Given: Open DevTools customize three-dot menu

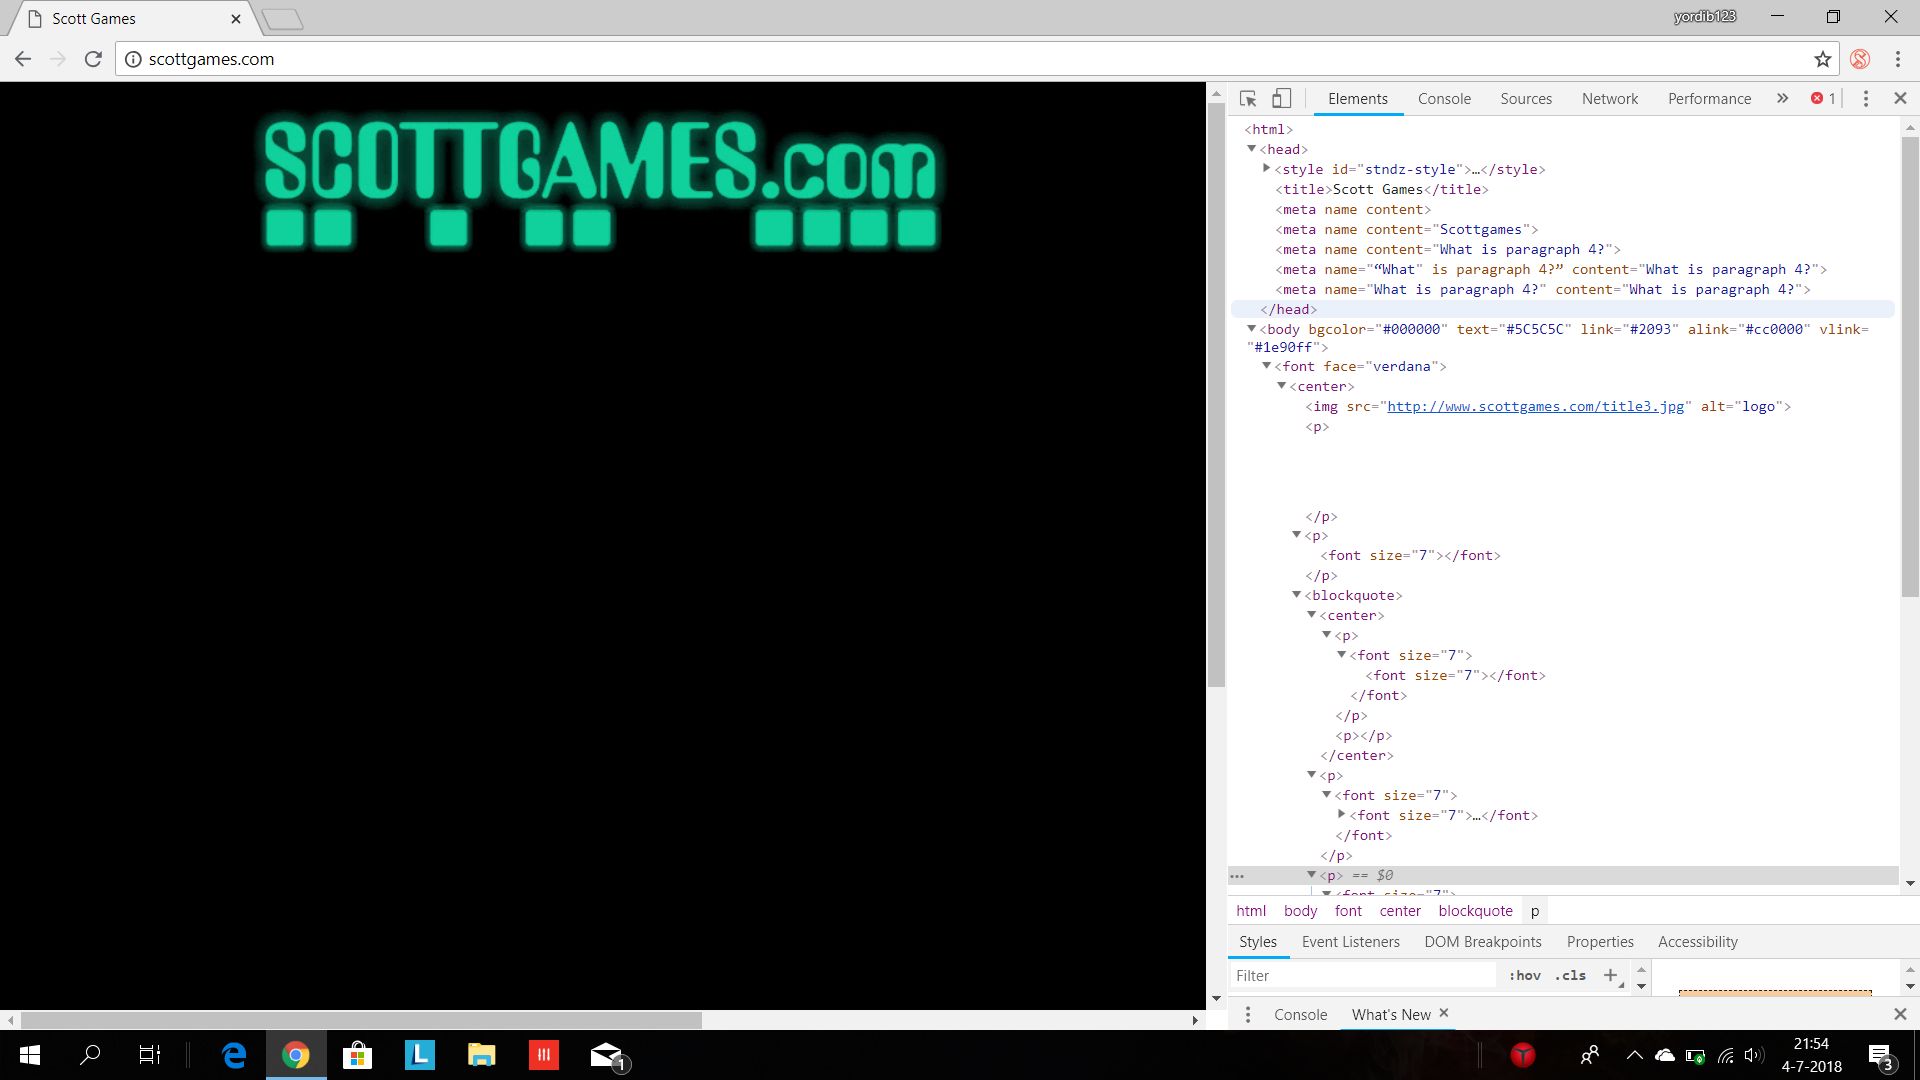Looking at the screenshot, I should point(1865,98).
